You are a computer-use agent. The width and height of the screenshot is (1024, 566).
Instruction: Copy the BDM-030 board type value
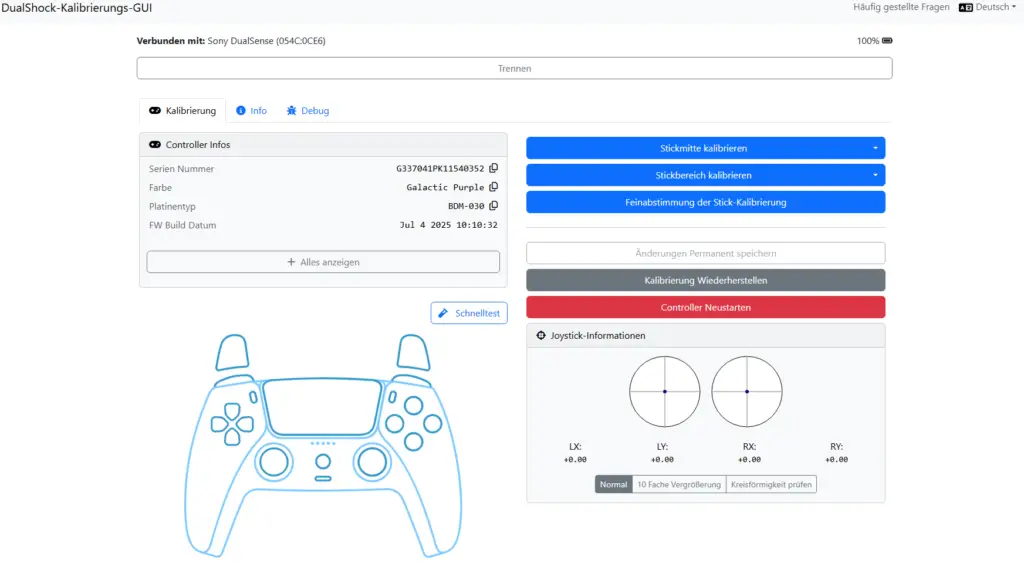point(493,206)
